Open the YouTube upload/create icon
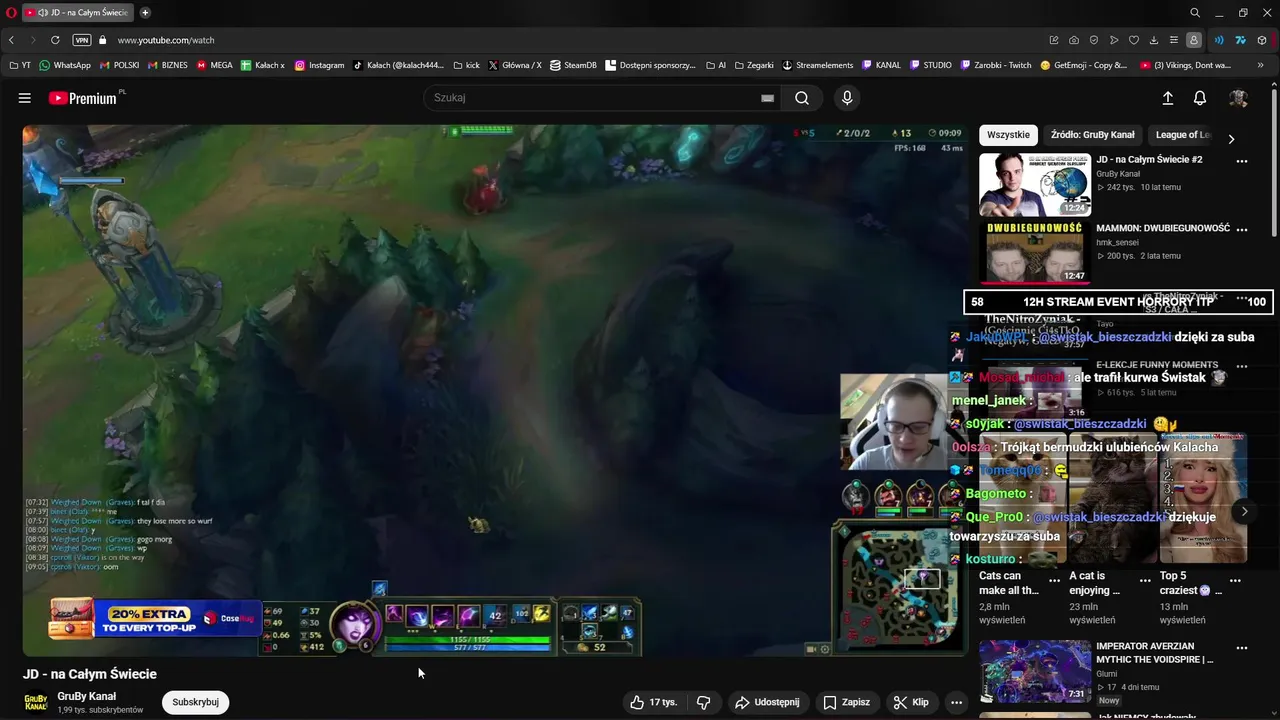Viewport: 1280px width, 720px height. [1167, 98]
